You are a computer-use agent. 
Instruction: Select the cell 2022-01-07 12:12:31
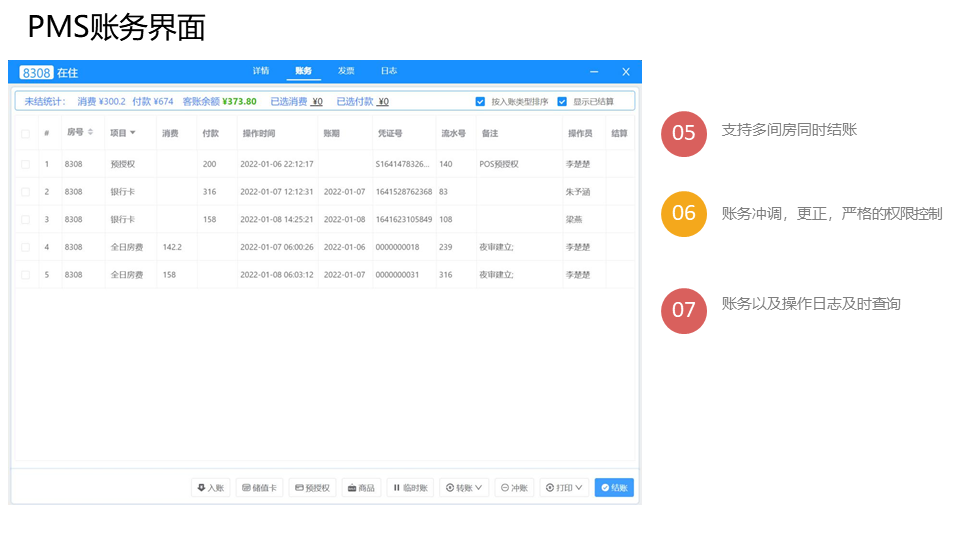277,192
